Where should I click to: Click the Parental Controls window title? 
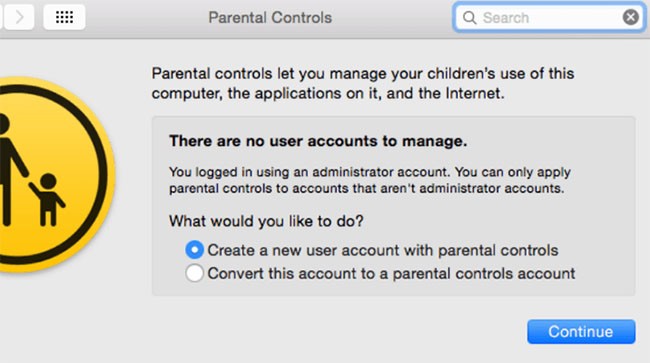click(x=270, y=18)
